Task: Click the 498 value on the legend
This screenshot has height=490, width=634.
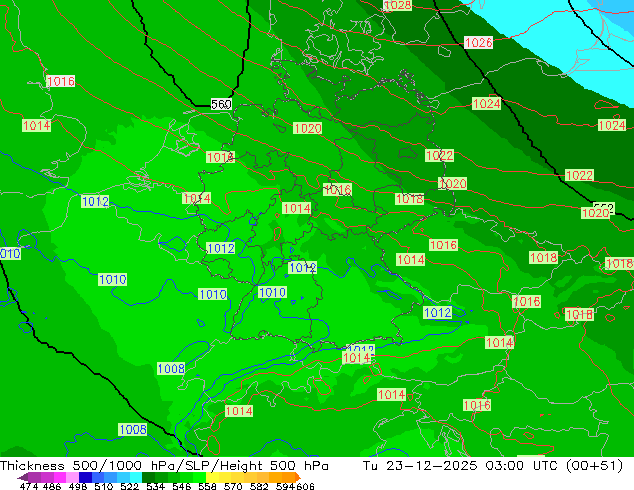Action: click(78, 486)
